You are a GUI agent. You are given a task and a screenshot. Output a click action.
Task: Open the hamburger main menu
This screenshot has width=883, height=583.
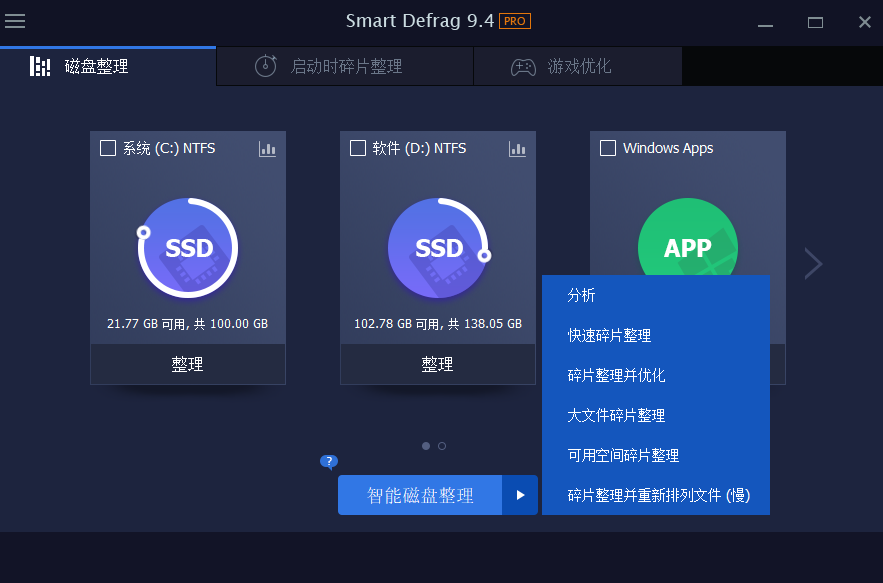pos(15,21)
